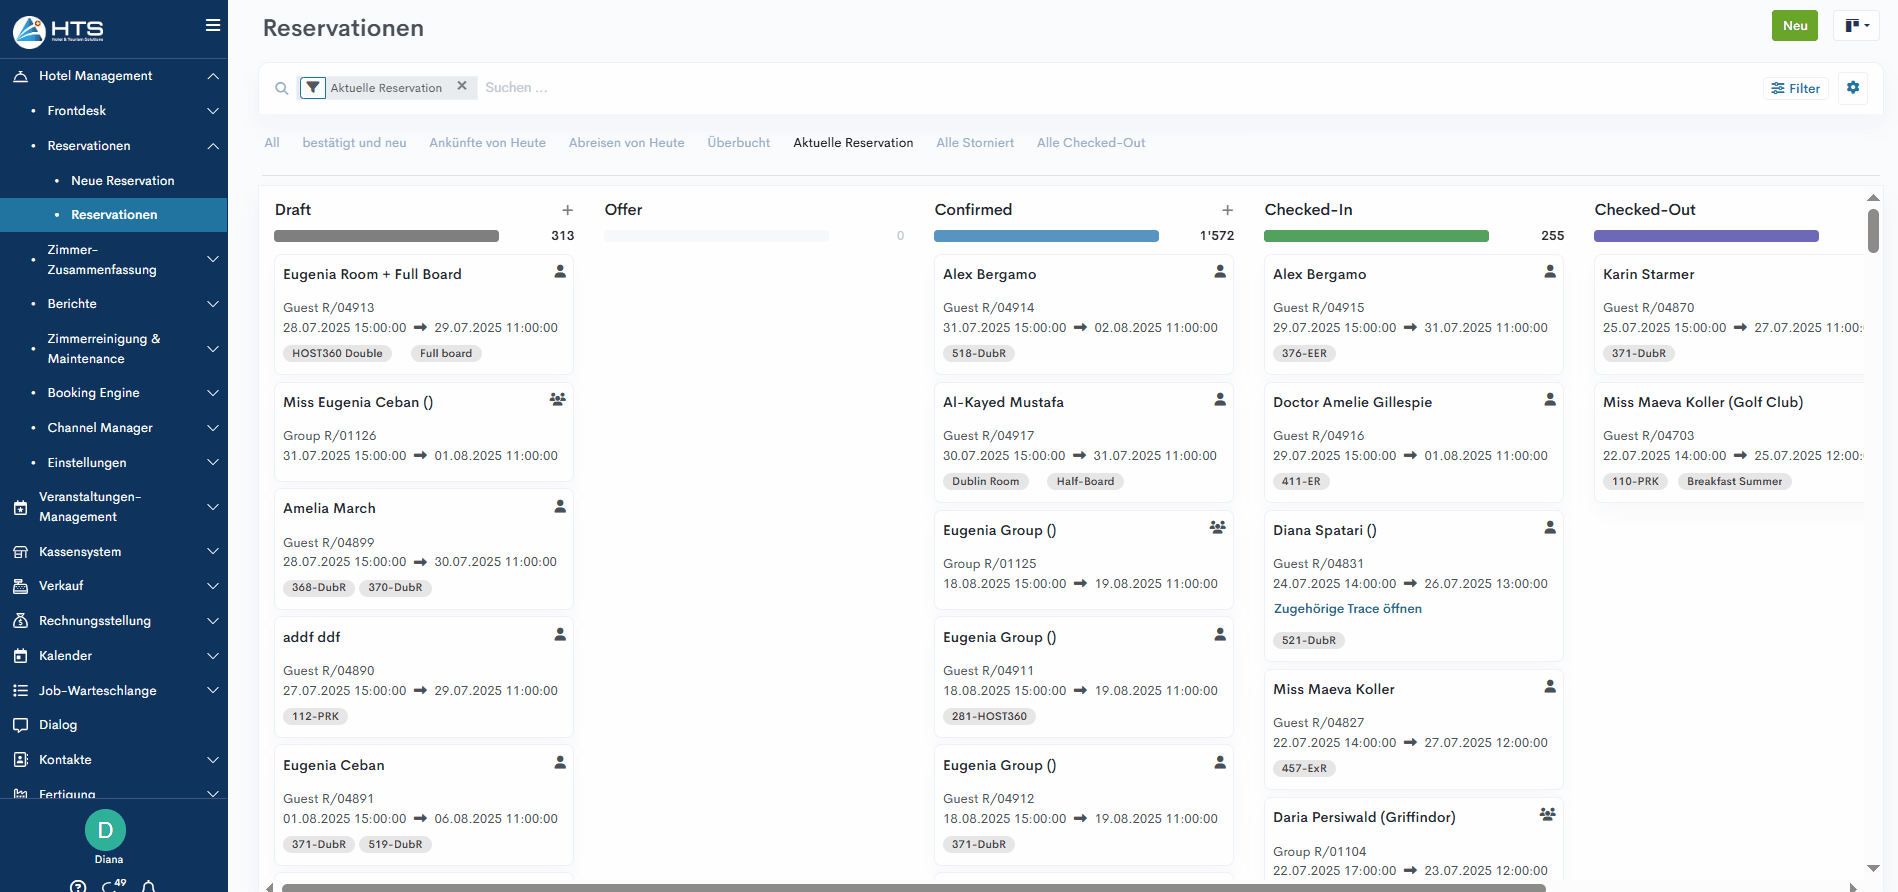Open the settings gear next to Filter

(x=1852, y=88)
